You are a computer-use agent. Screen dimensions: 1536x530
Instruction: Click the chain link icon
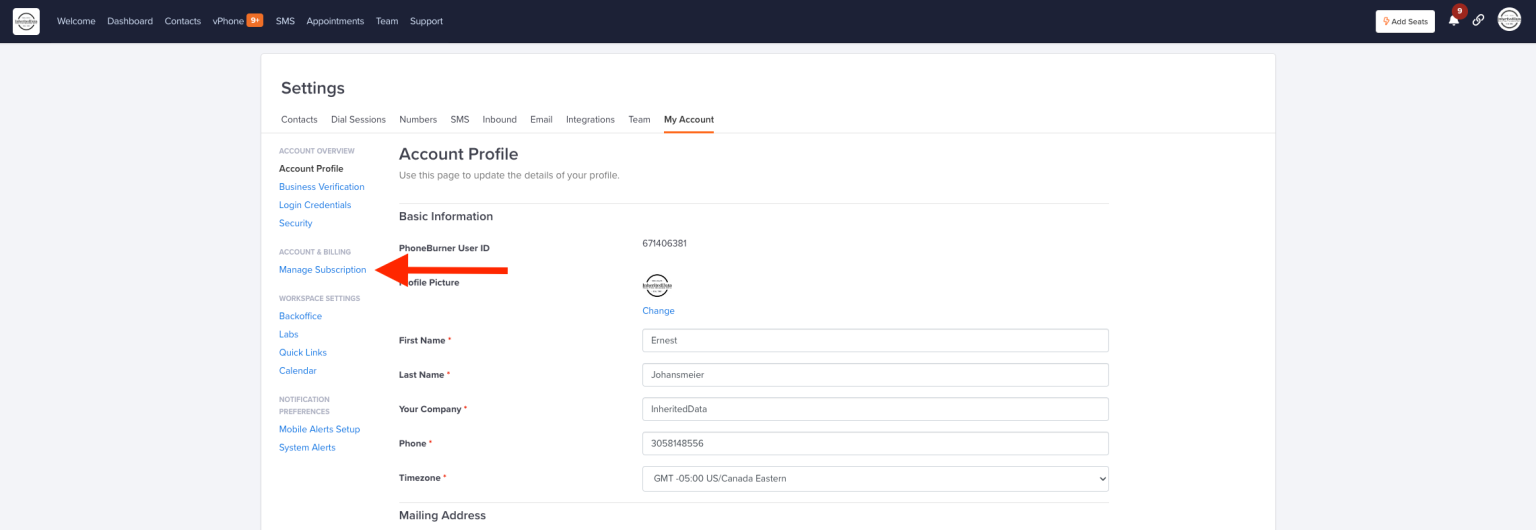1478,20
